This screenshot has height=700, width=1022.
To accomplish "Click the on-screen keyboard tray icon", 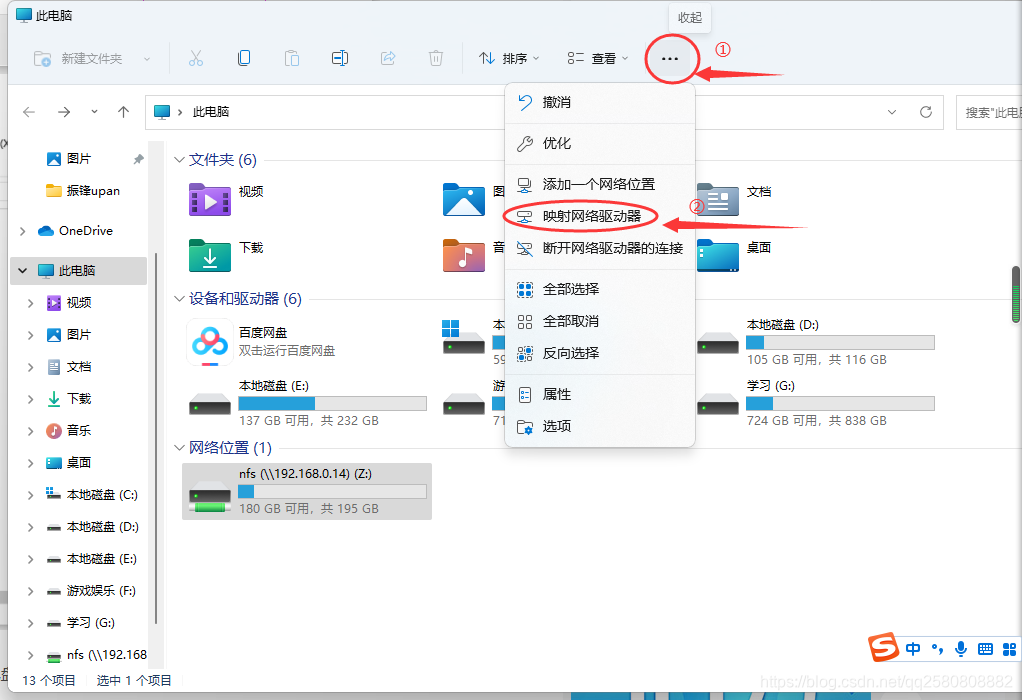I will (984, 649).
